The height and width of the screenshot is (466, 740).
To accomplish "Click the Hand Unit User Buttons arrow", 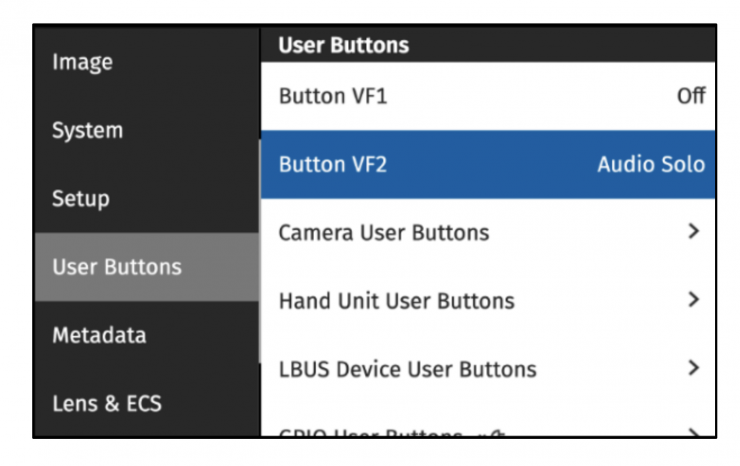I will 694,300.
